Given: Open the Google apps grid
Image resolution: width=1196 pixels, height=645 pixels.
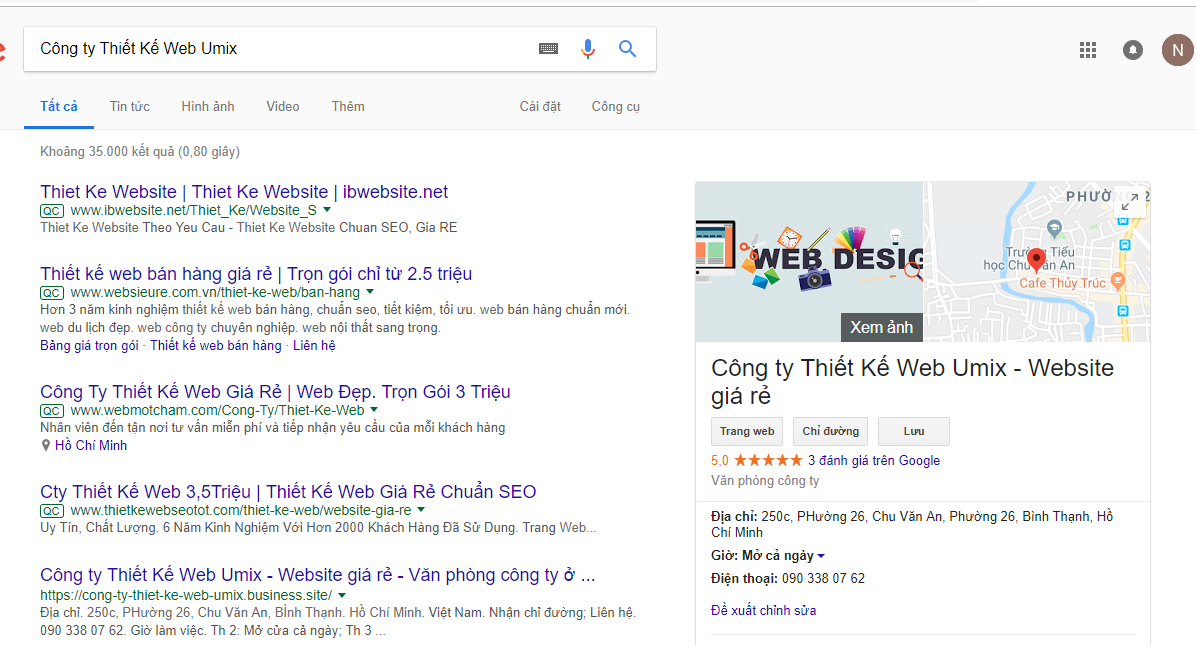Looking at the screenshot, I should click(x=1088, y=50).
